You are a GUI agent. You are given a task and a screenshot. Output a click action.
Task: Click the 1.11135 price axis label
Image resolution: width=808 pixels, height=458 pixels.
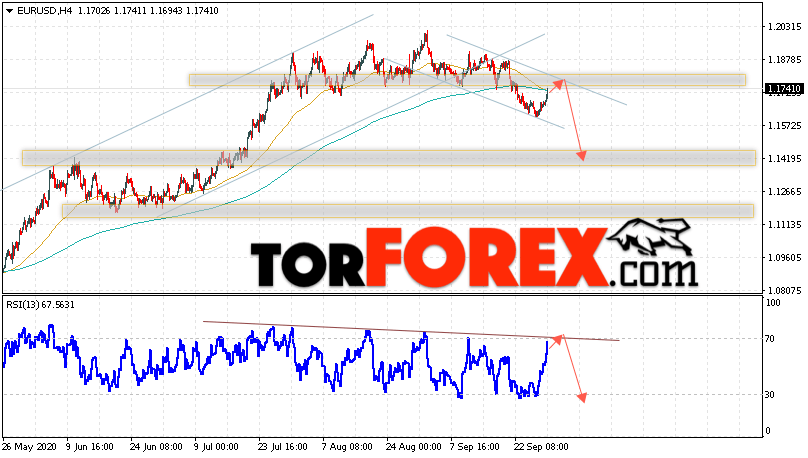tap(784, 225)
